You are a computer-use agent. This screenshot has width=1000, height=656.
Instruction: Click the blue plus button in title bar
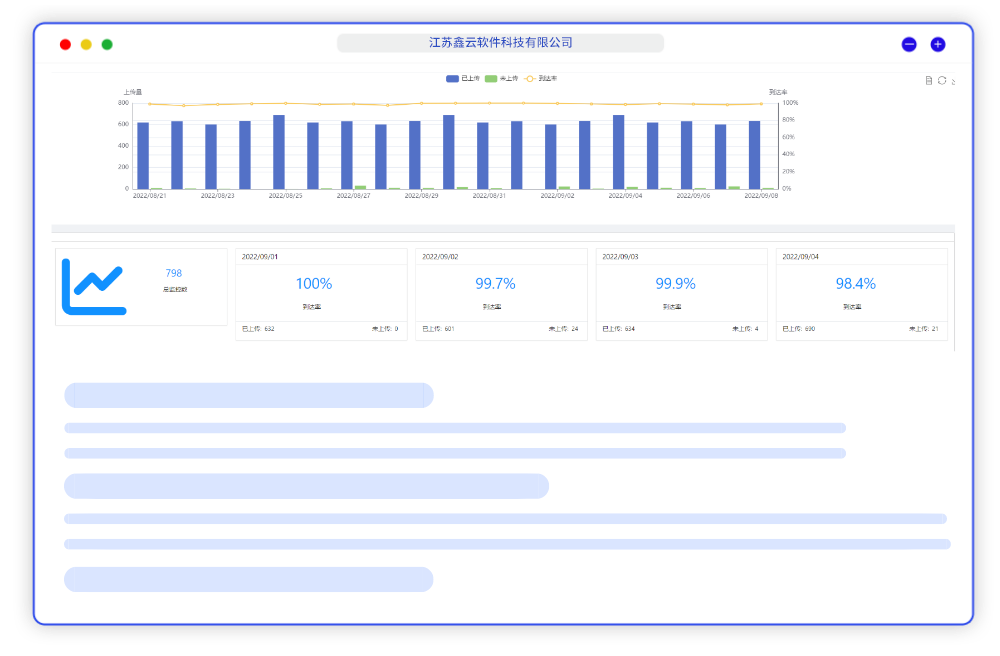tap(938, 44)
